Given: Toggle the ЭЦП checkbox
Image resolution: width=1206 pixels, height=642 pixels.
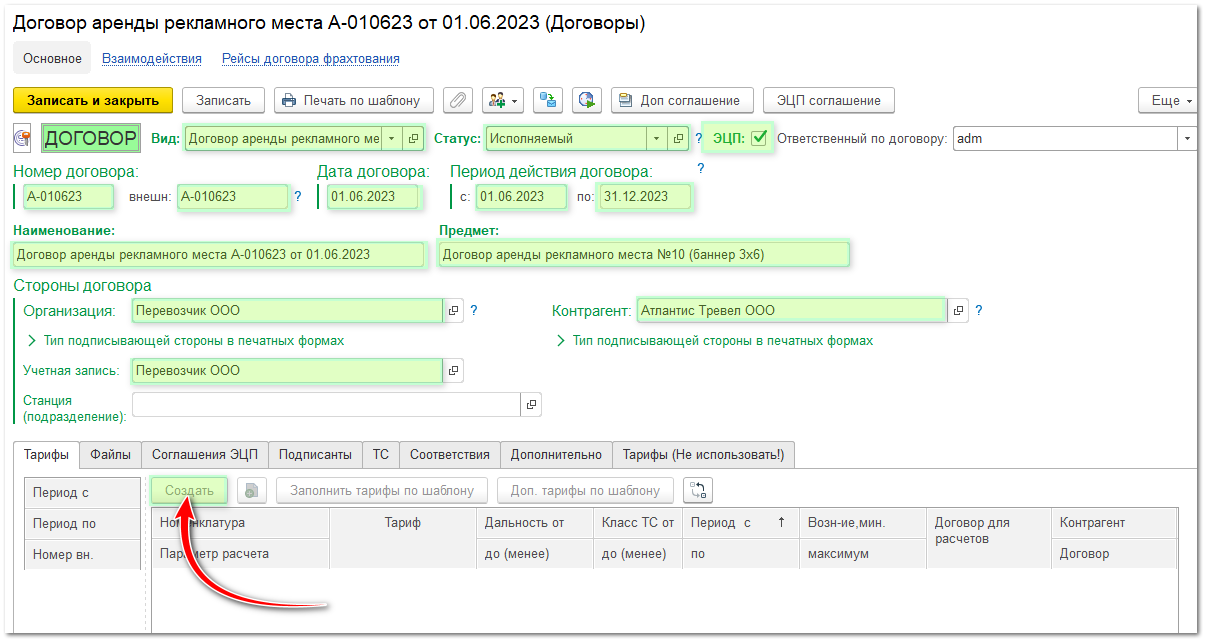Looking at the screenshot, I should coord(759,138).
